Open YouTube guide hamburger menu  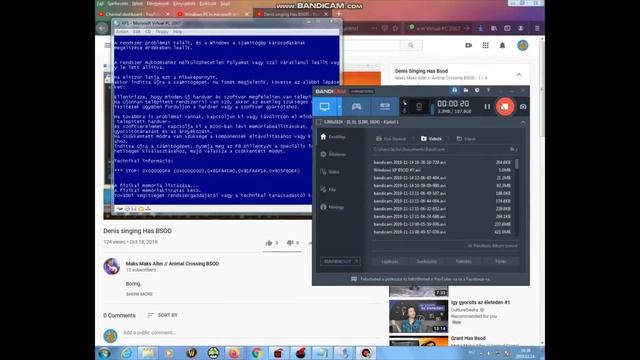click(107, 45)
